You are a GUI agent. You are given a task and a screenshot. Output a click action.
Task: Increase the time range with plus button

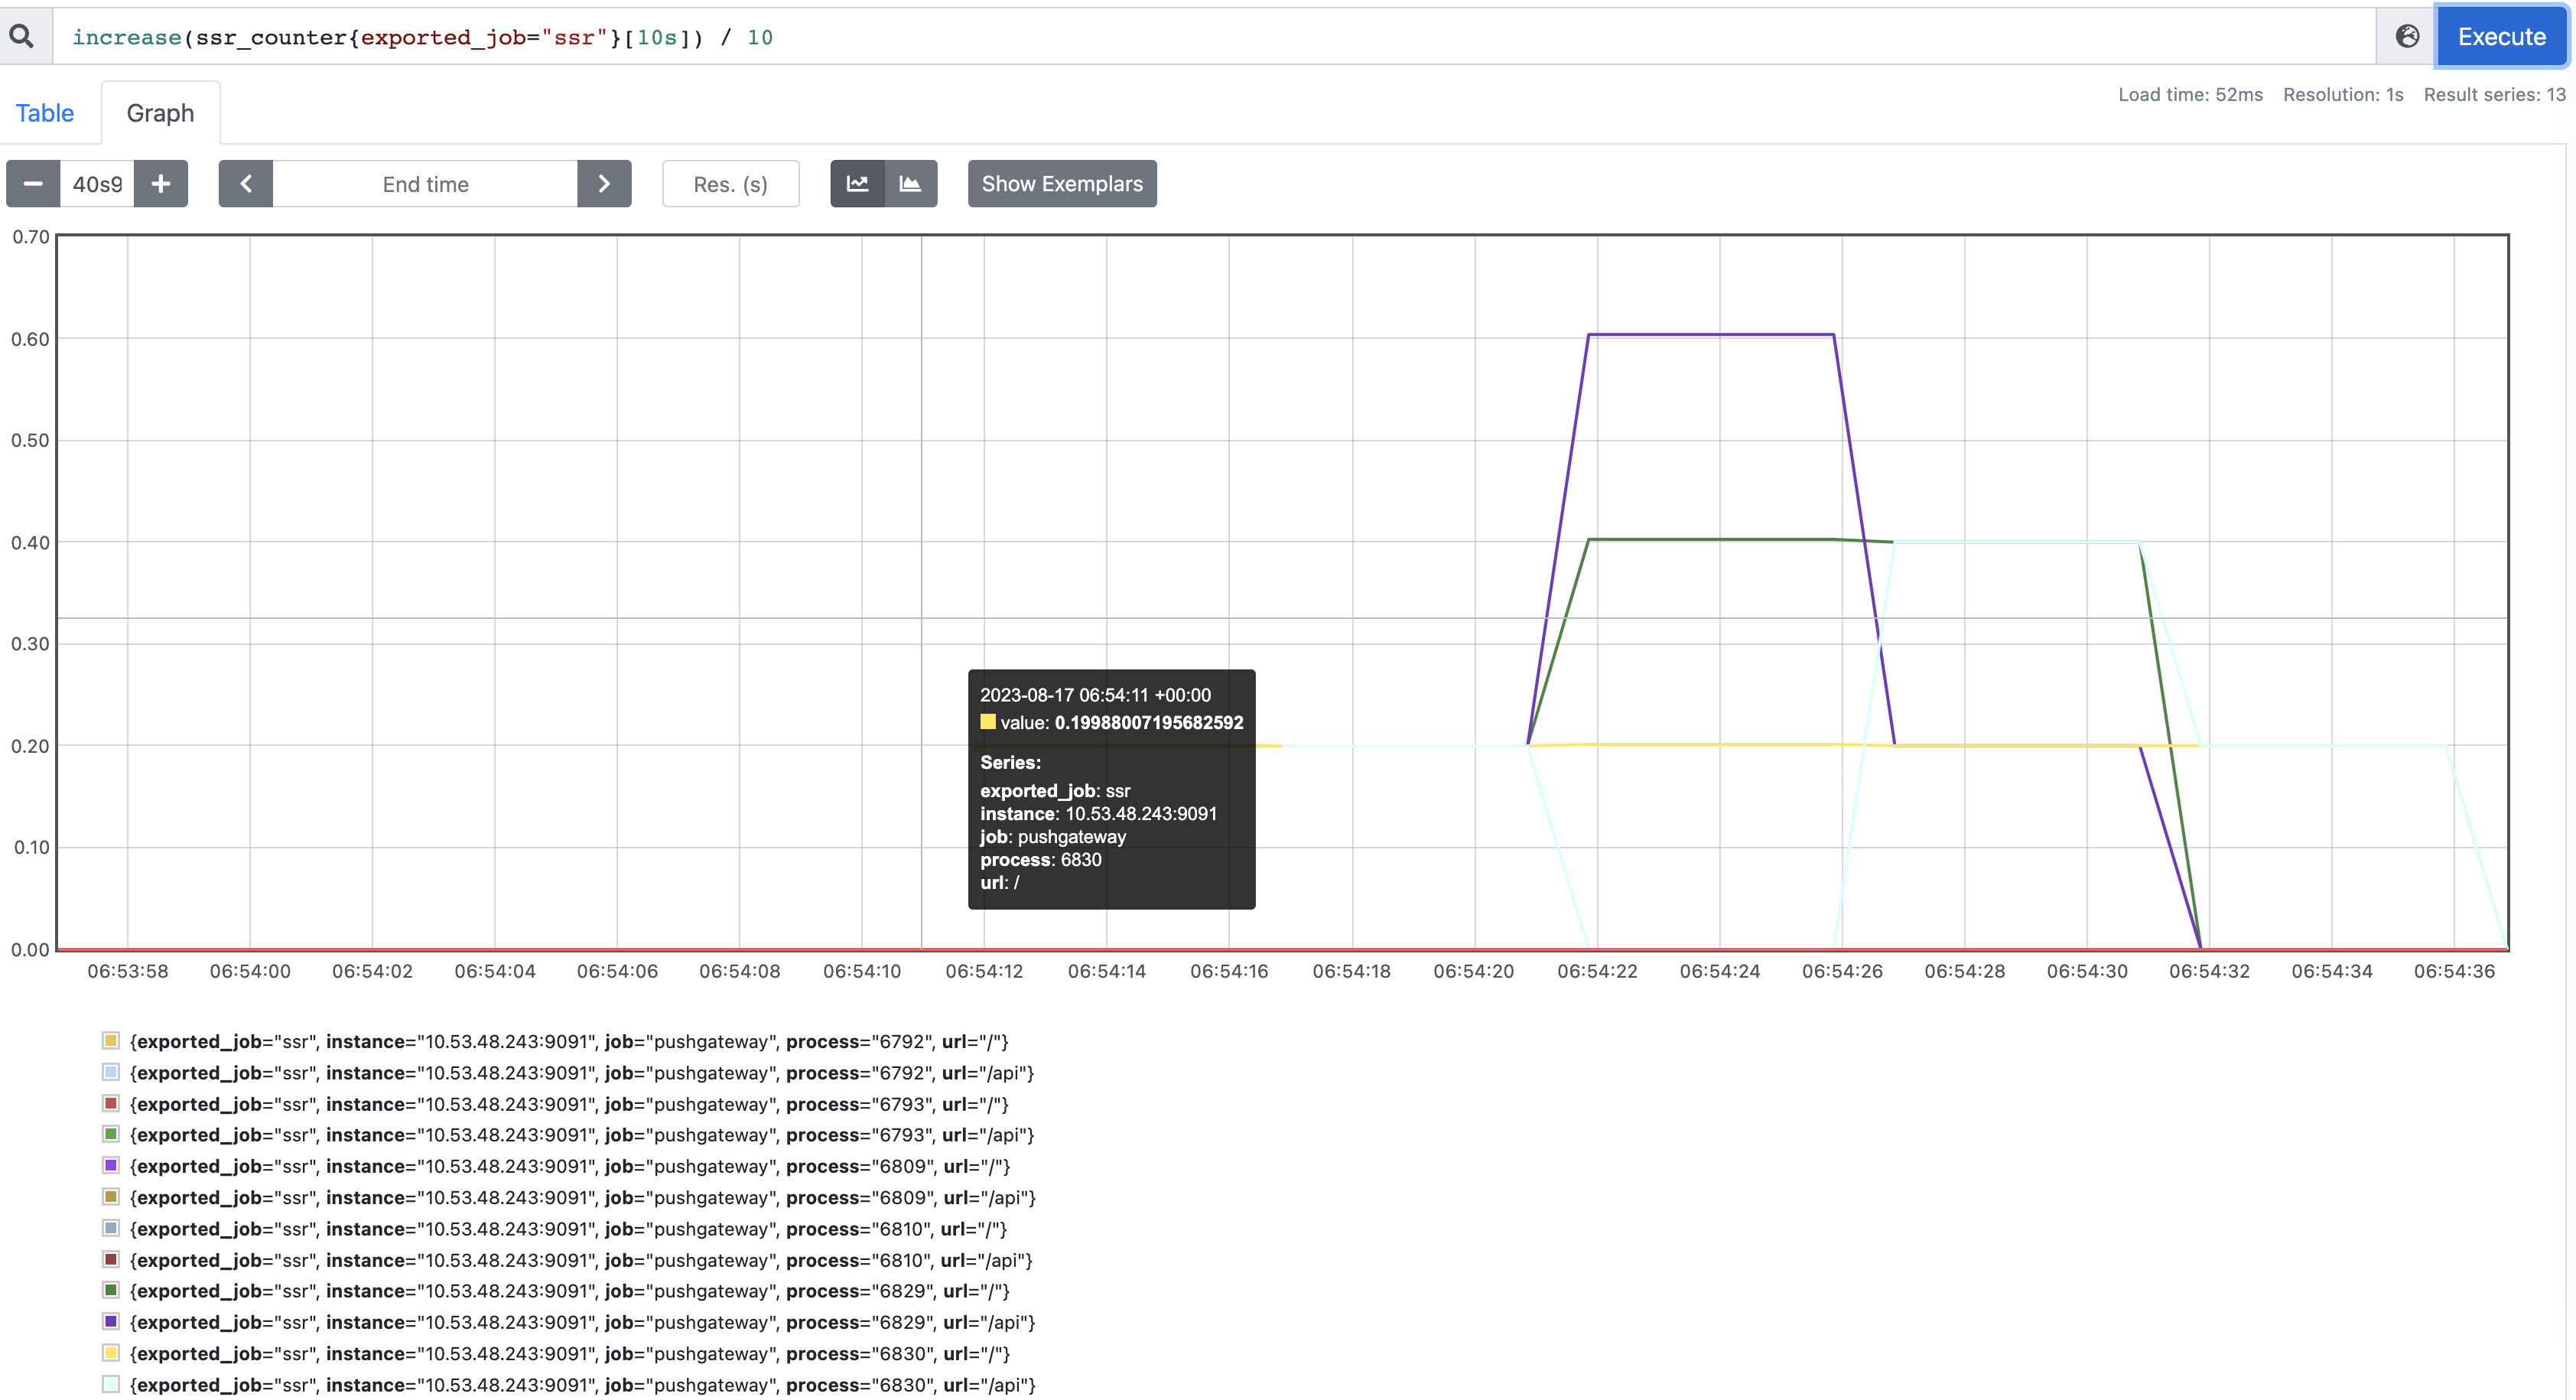coord(161,184)
